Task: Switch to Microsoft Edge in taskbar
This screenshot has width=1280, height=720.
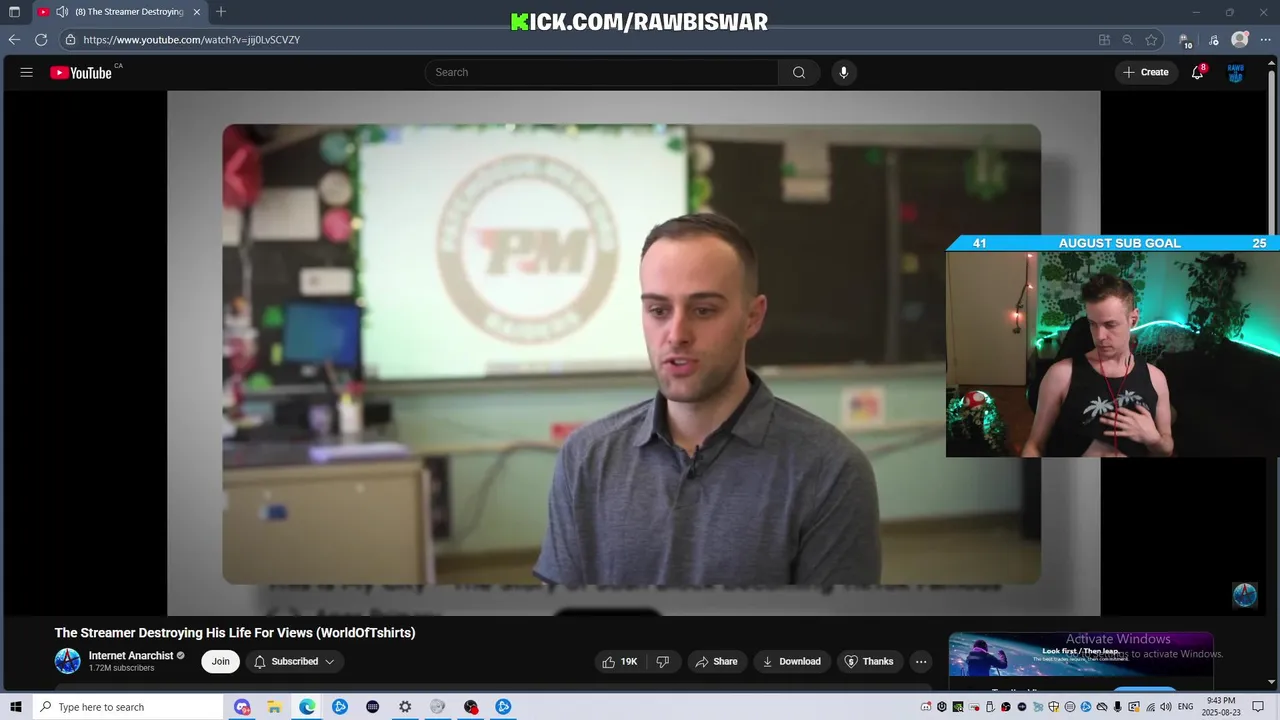Action: pos(307,707)
